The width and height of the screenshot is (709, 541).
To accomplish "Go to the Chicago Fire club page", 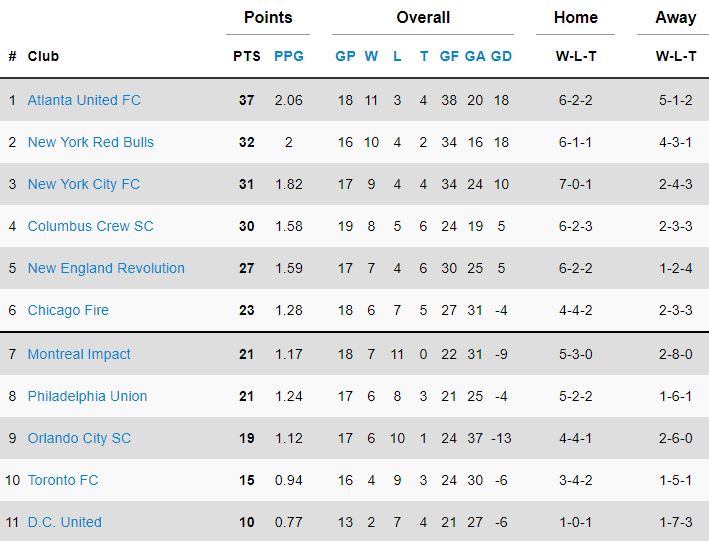I will 68,310.
